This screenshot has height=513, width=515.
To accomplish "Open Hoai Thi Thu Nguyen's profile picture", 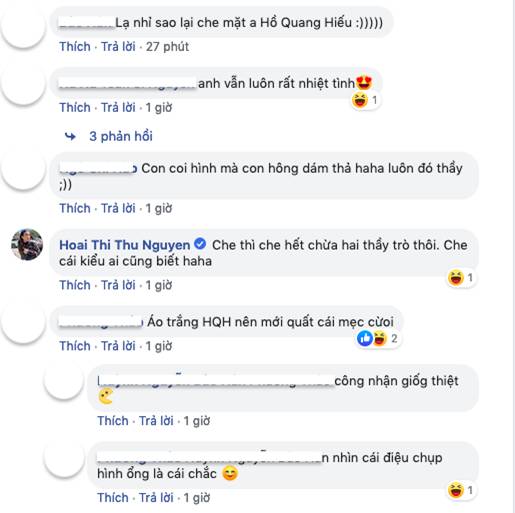I will coord(27,244).
